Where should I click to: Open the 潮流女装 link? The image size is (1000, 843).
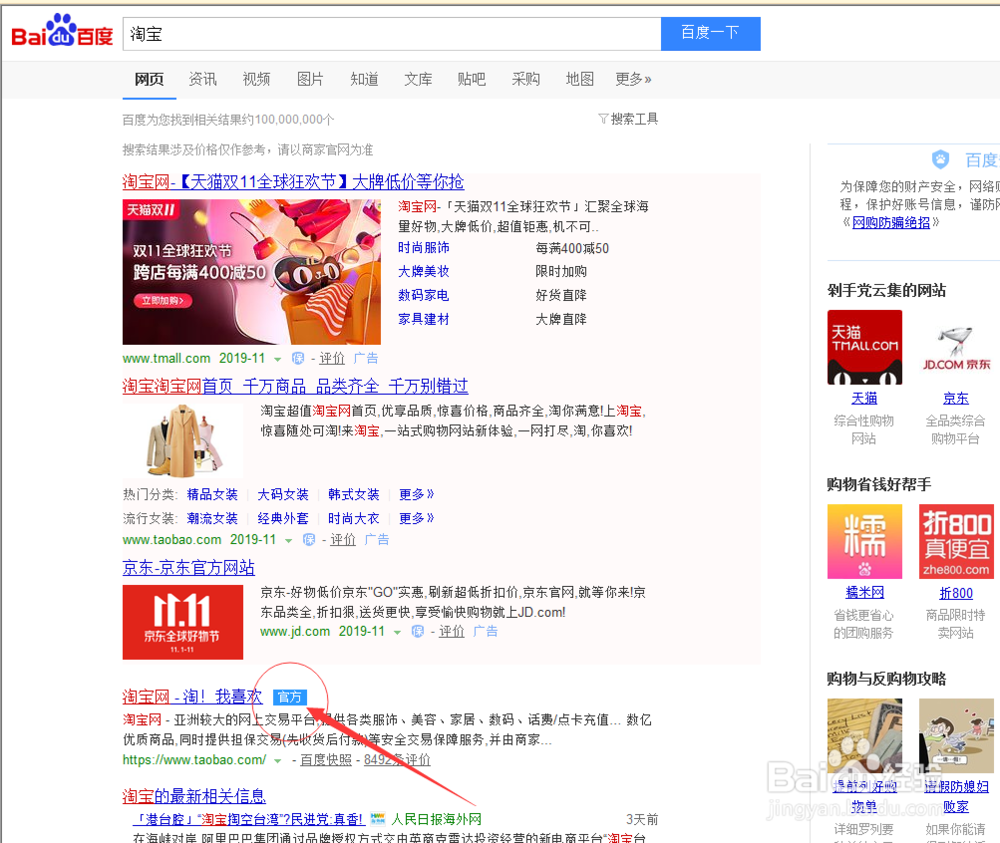click(x=212, y=518)
